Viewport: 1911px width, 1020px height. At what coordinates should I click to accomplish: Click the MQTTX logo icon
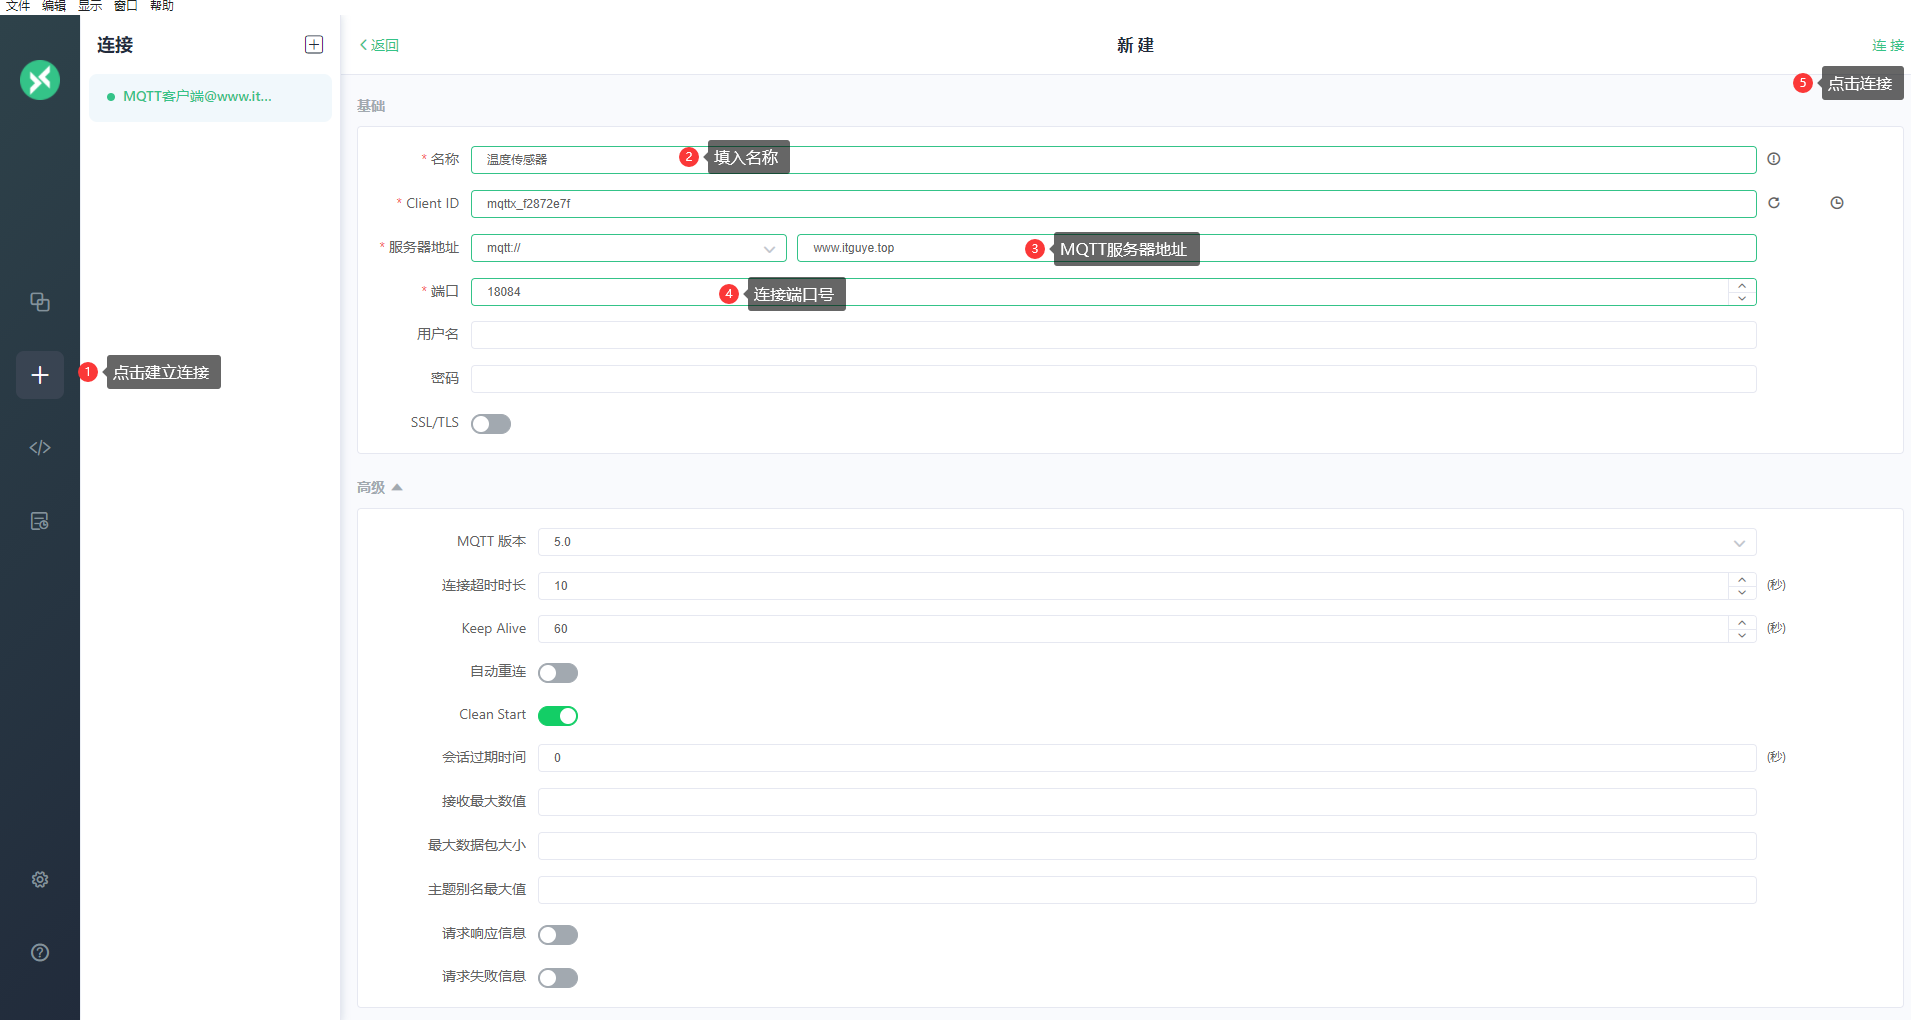coord(40,80)
